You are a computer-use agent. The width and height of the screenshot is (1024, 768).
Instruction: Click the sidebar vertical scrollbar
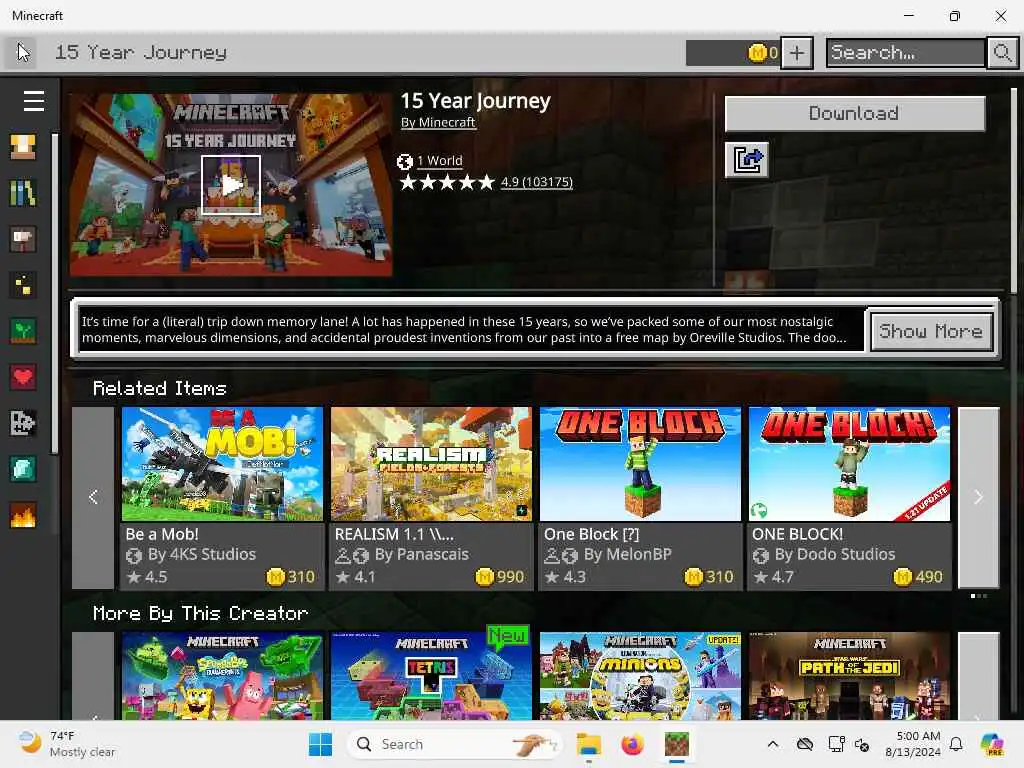55,294
